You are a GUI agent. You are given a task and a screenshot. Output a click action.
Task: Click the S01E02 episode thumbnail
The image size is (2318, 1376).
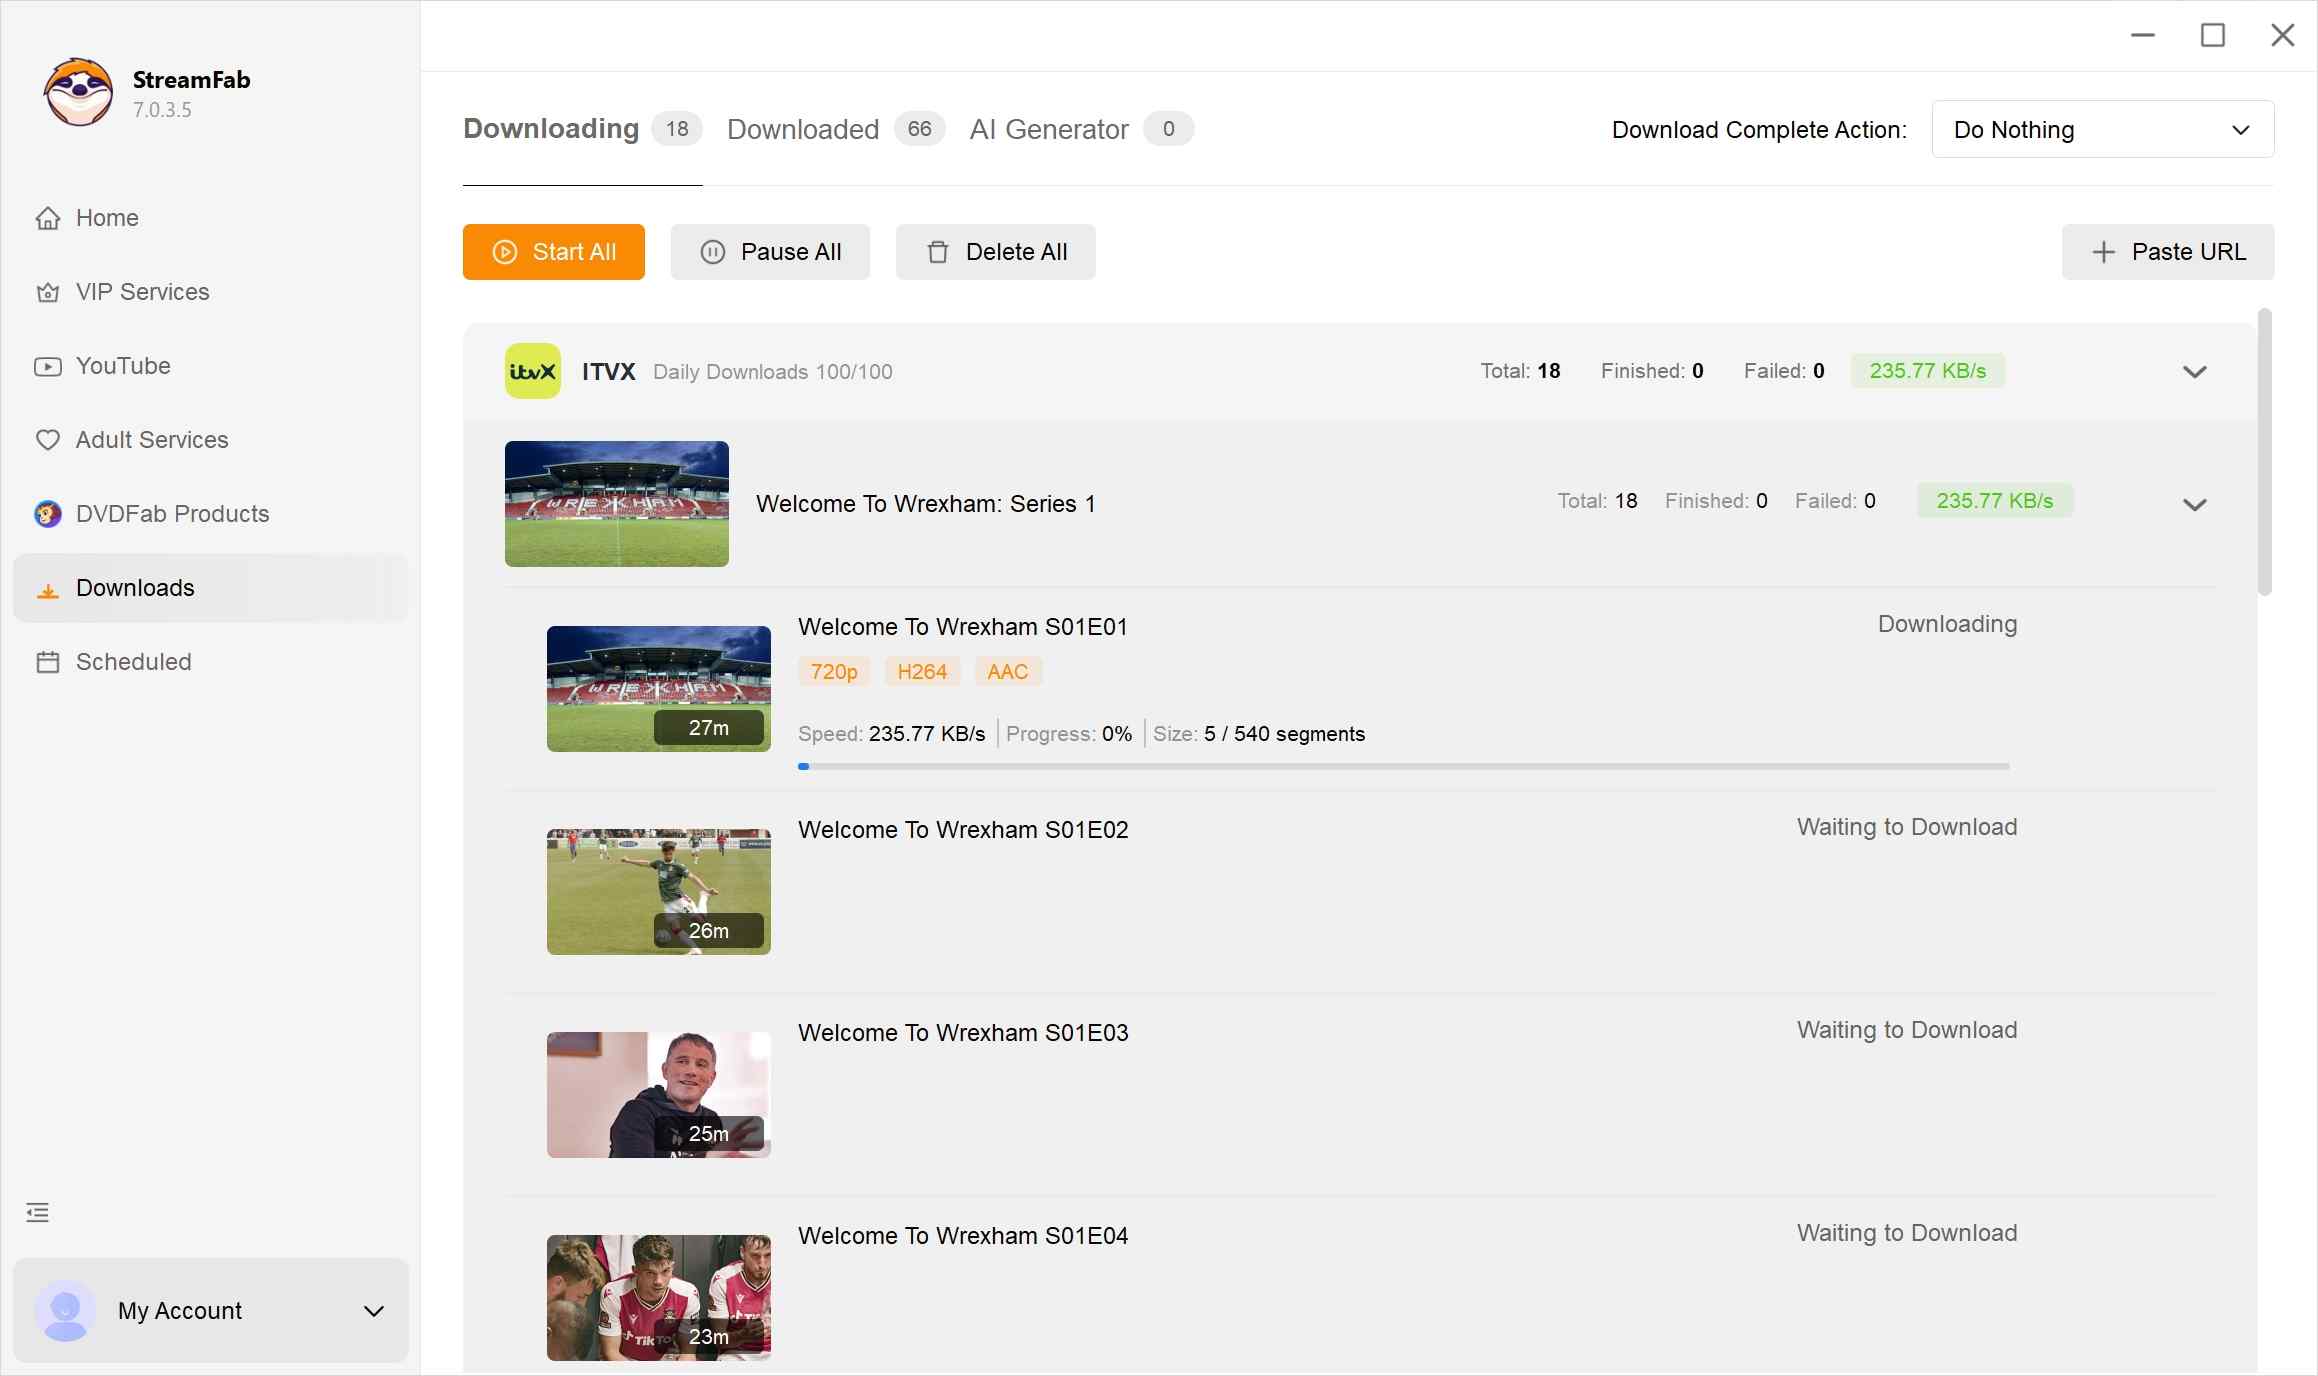tap(659, 892)
